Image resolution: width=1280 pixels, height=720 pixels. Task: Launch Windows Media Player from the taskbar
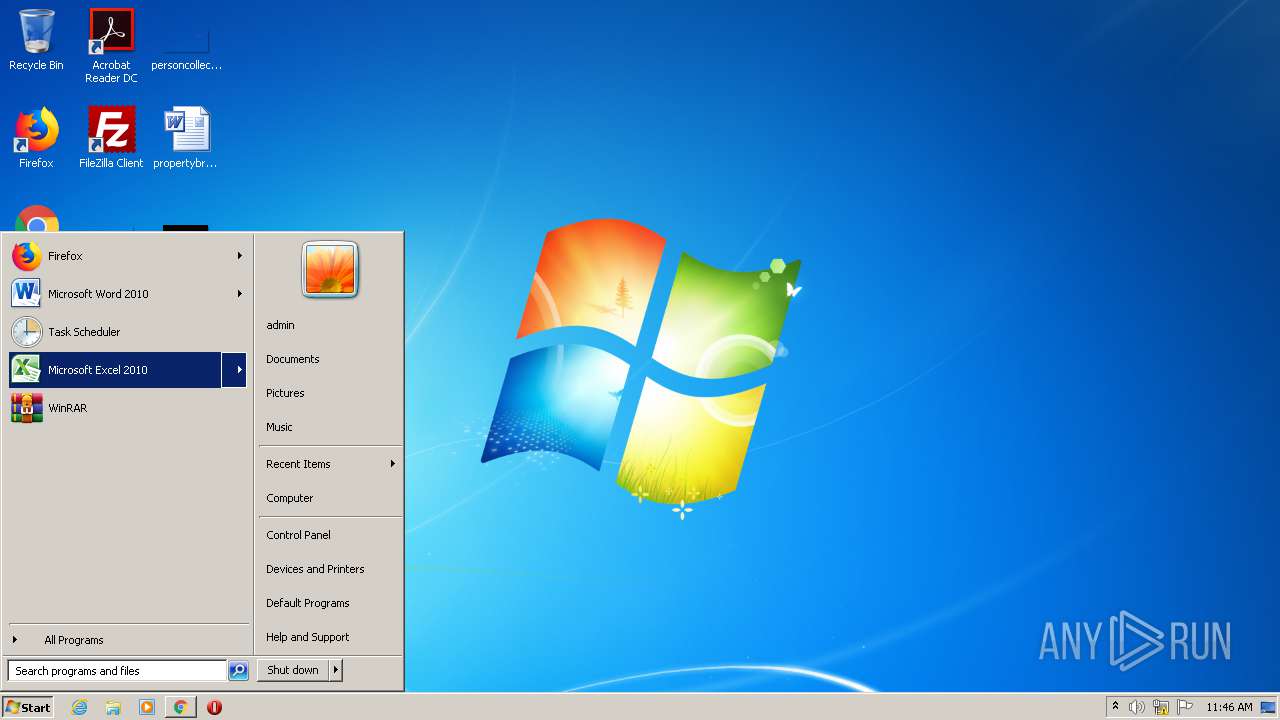pos(147,707)
